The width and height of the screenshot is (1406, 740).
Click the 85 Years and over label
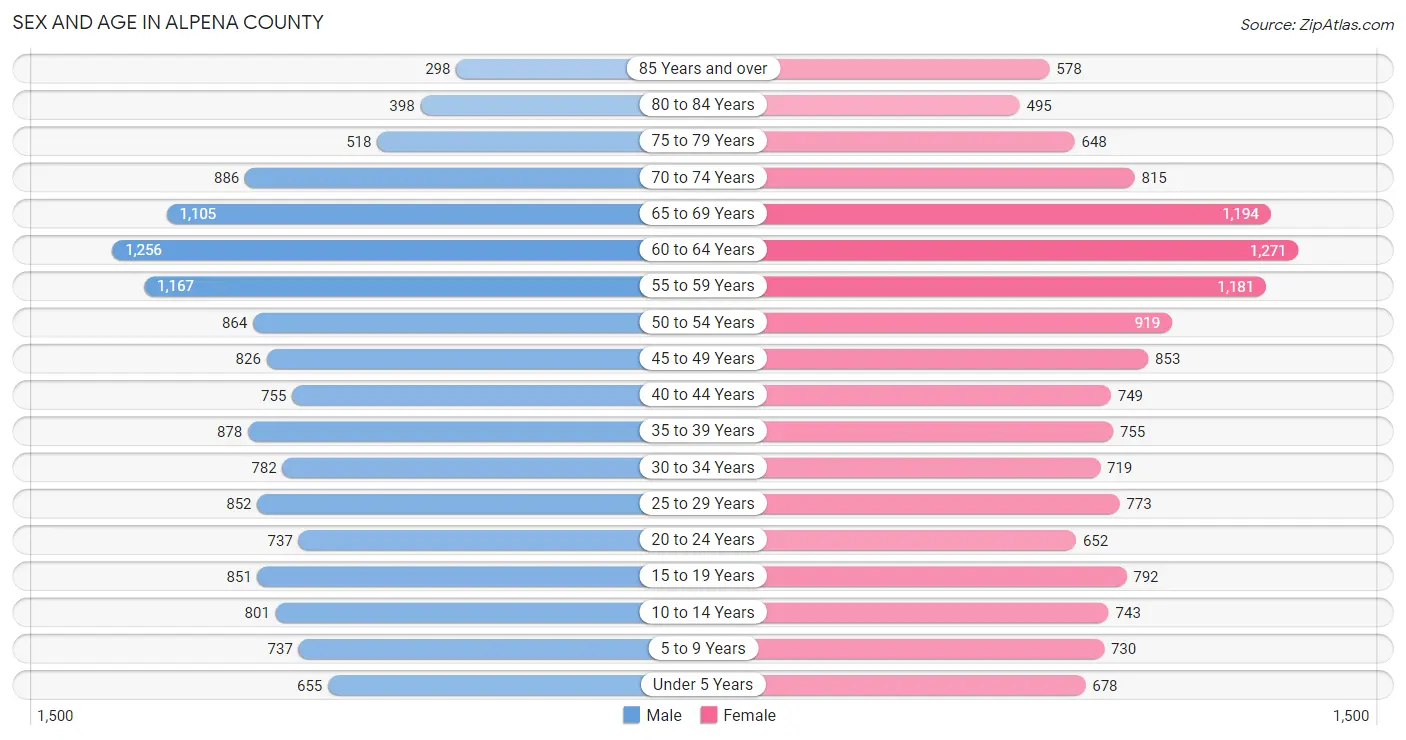tap(703, 68)
